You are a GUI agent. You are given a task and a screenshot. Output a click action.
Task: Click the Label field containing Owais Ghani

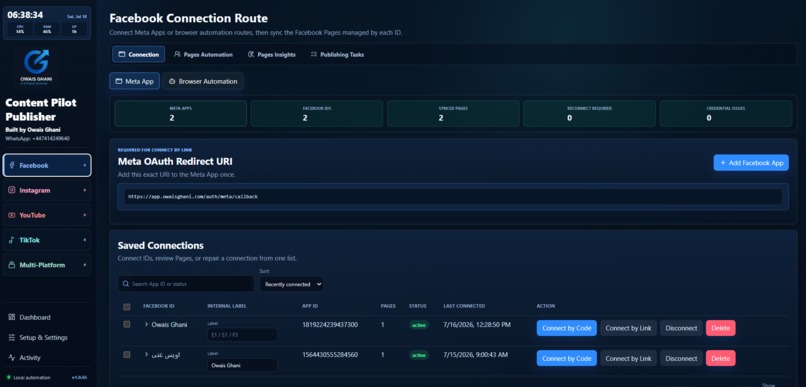pos(242,365)
